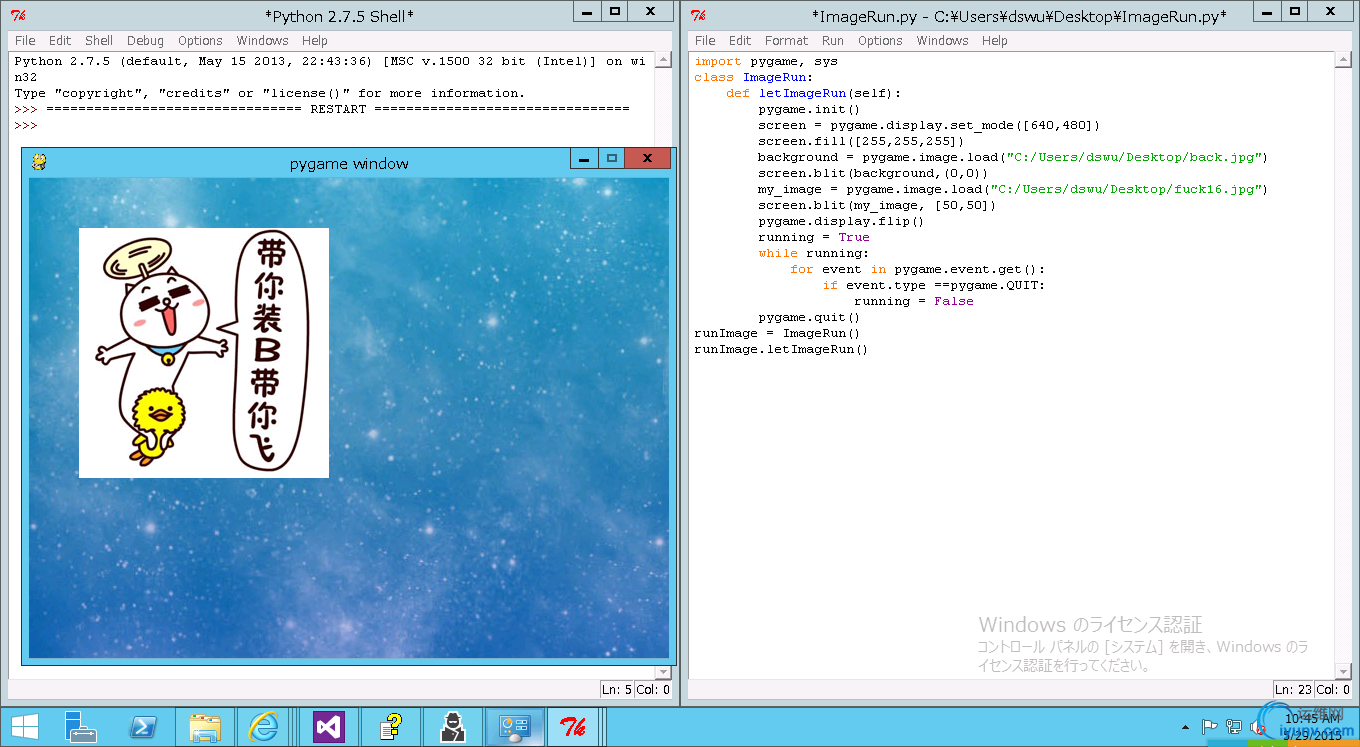Screen dimensions: 1360x747
Task: Click the ImageRun.py editor scrollbar up arrow
Action: point(1343,60)
